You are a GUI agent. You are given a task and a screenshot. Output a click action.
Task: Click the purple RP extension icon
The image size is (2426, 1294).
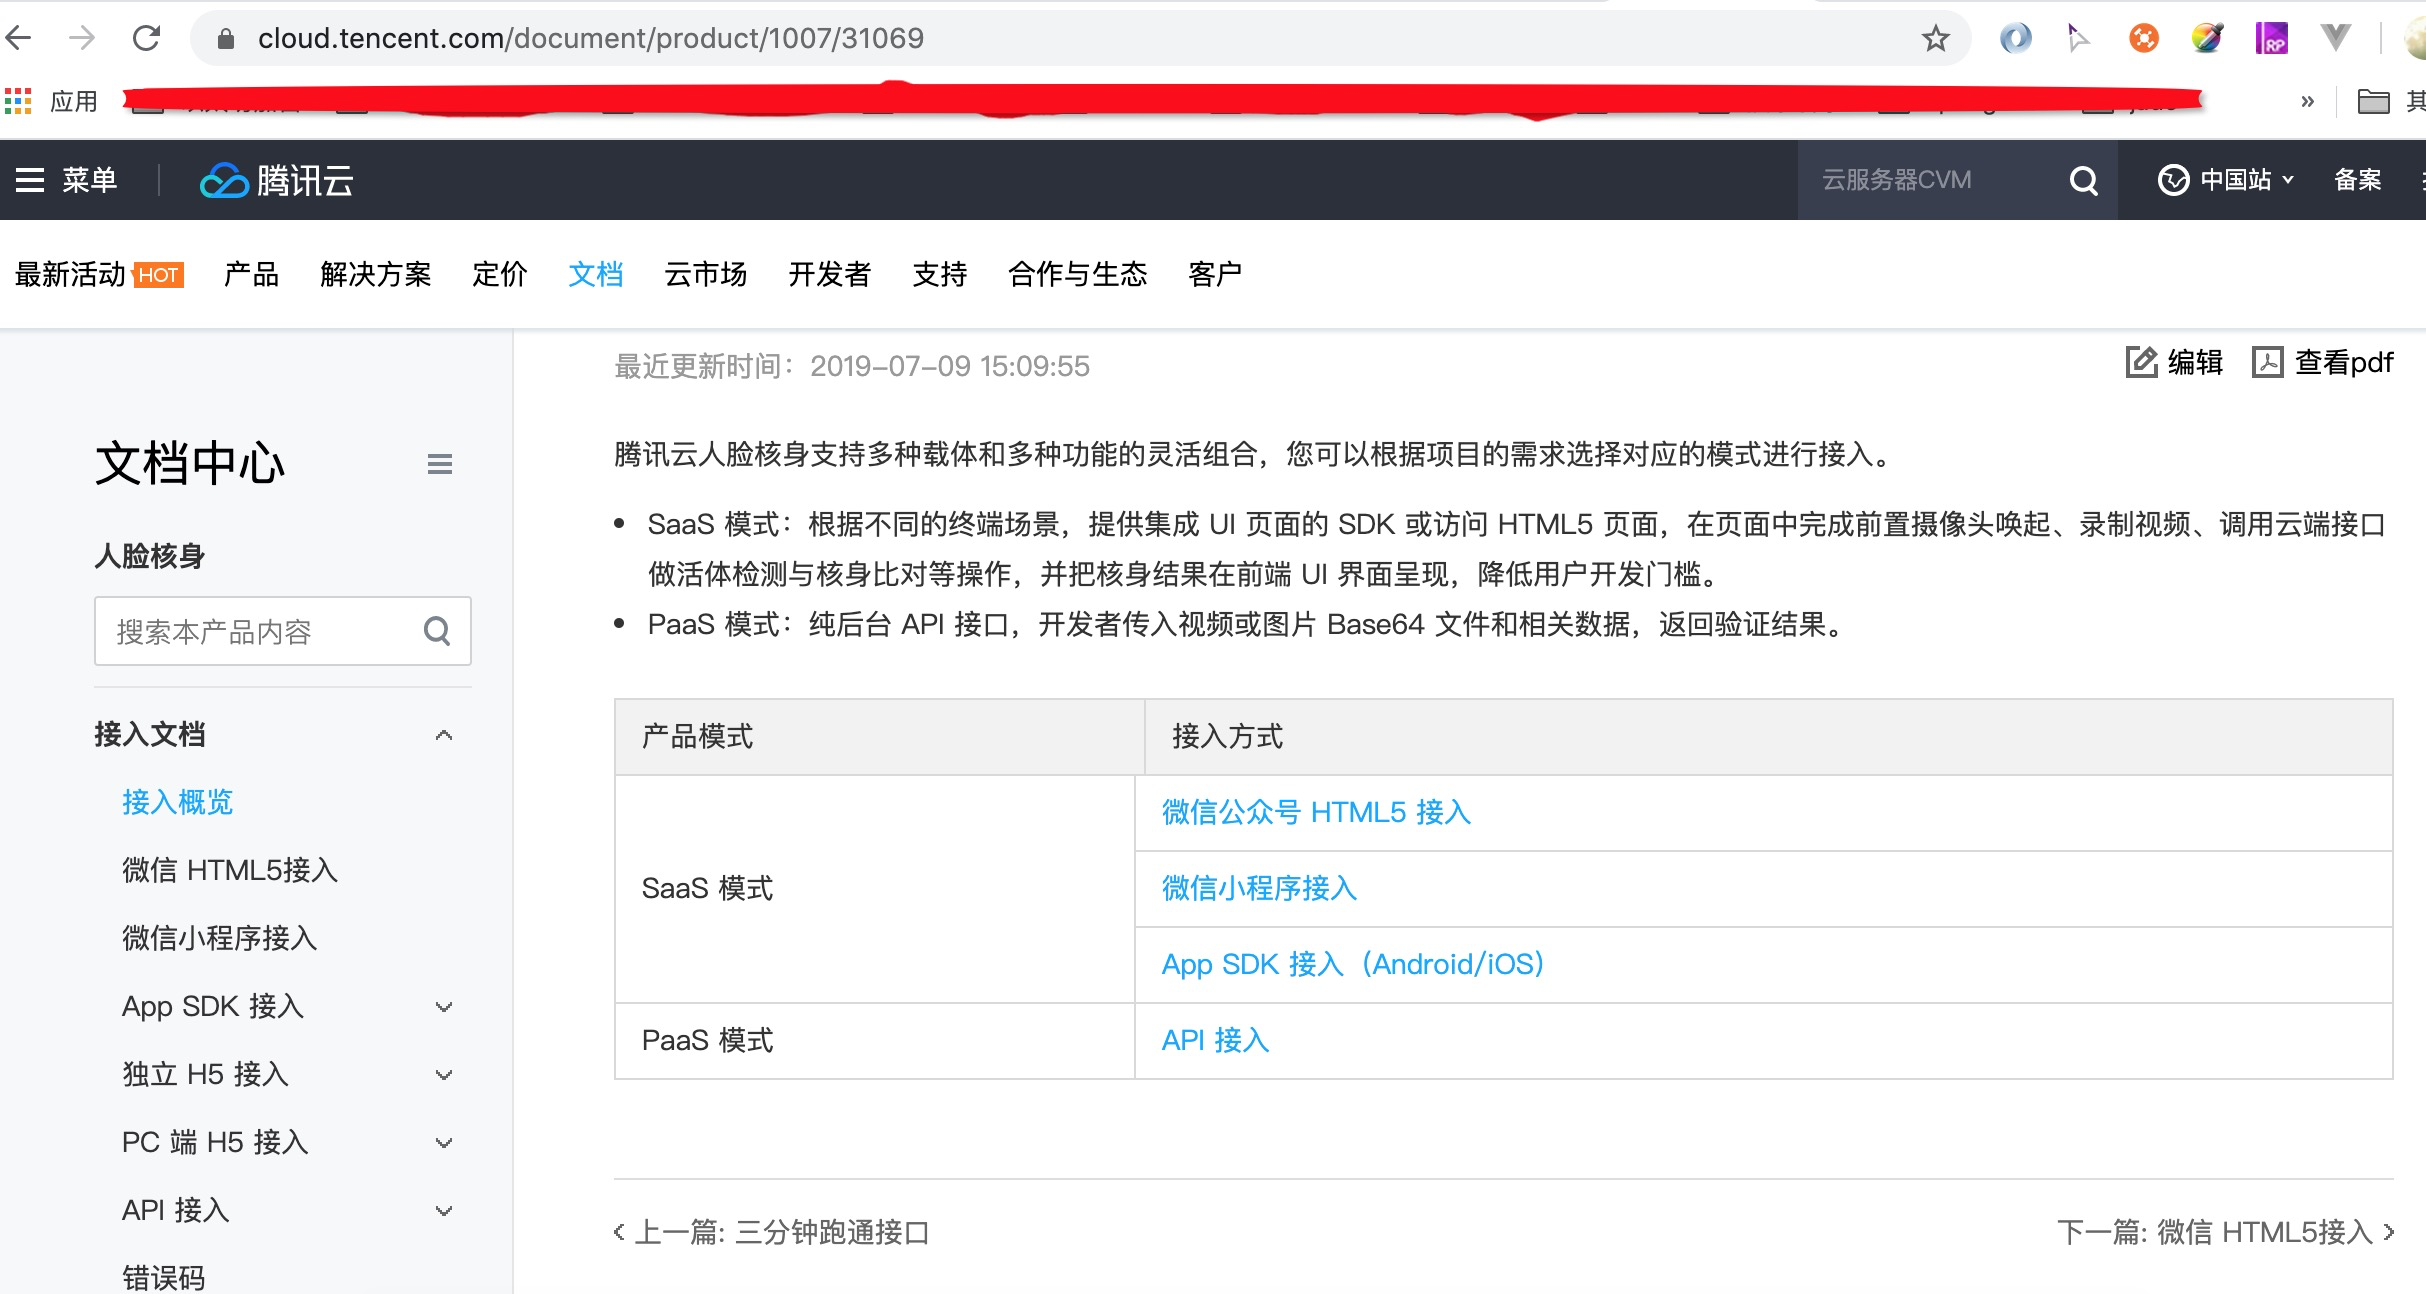click(2271, 38)
